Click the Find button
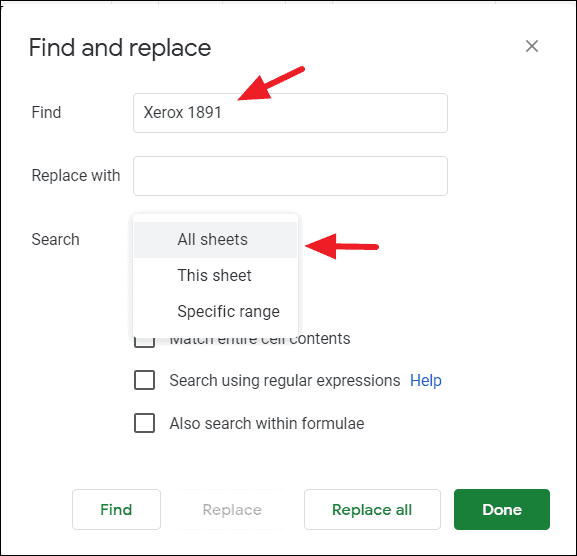 coord(116,510)
